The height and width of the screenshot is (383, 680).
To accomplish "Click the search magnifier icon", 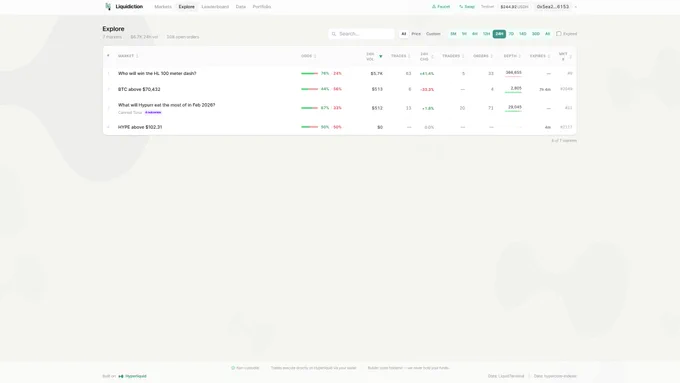I will tap(334, 34).
